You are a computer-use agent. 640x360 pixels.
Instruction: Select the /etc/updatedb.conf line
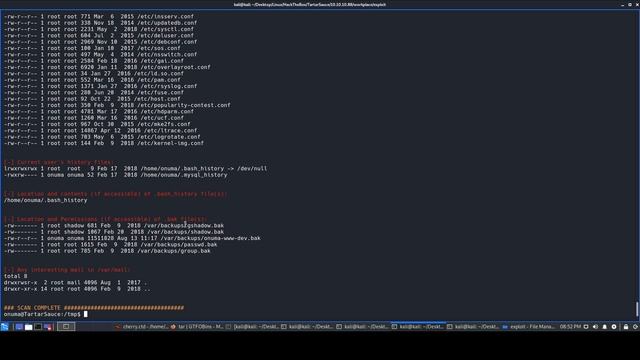100,23
